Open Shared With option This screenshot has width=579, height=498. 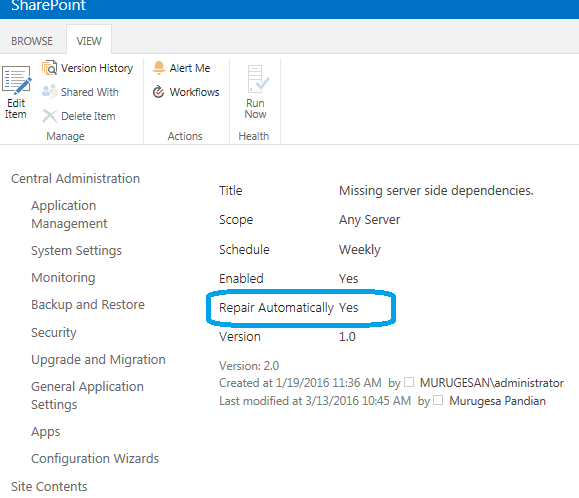[90, 92]
